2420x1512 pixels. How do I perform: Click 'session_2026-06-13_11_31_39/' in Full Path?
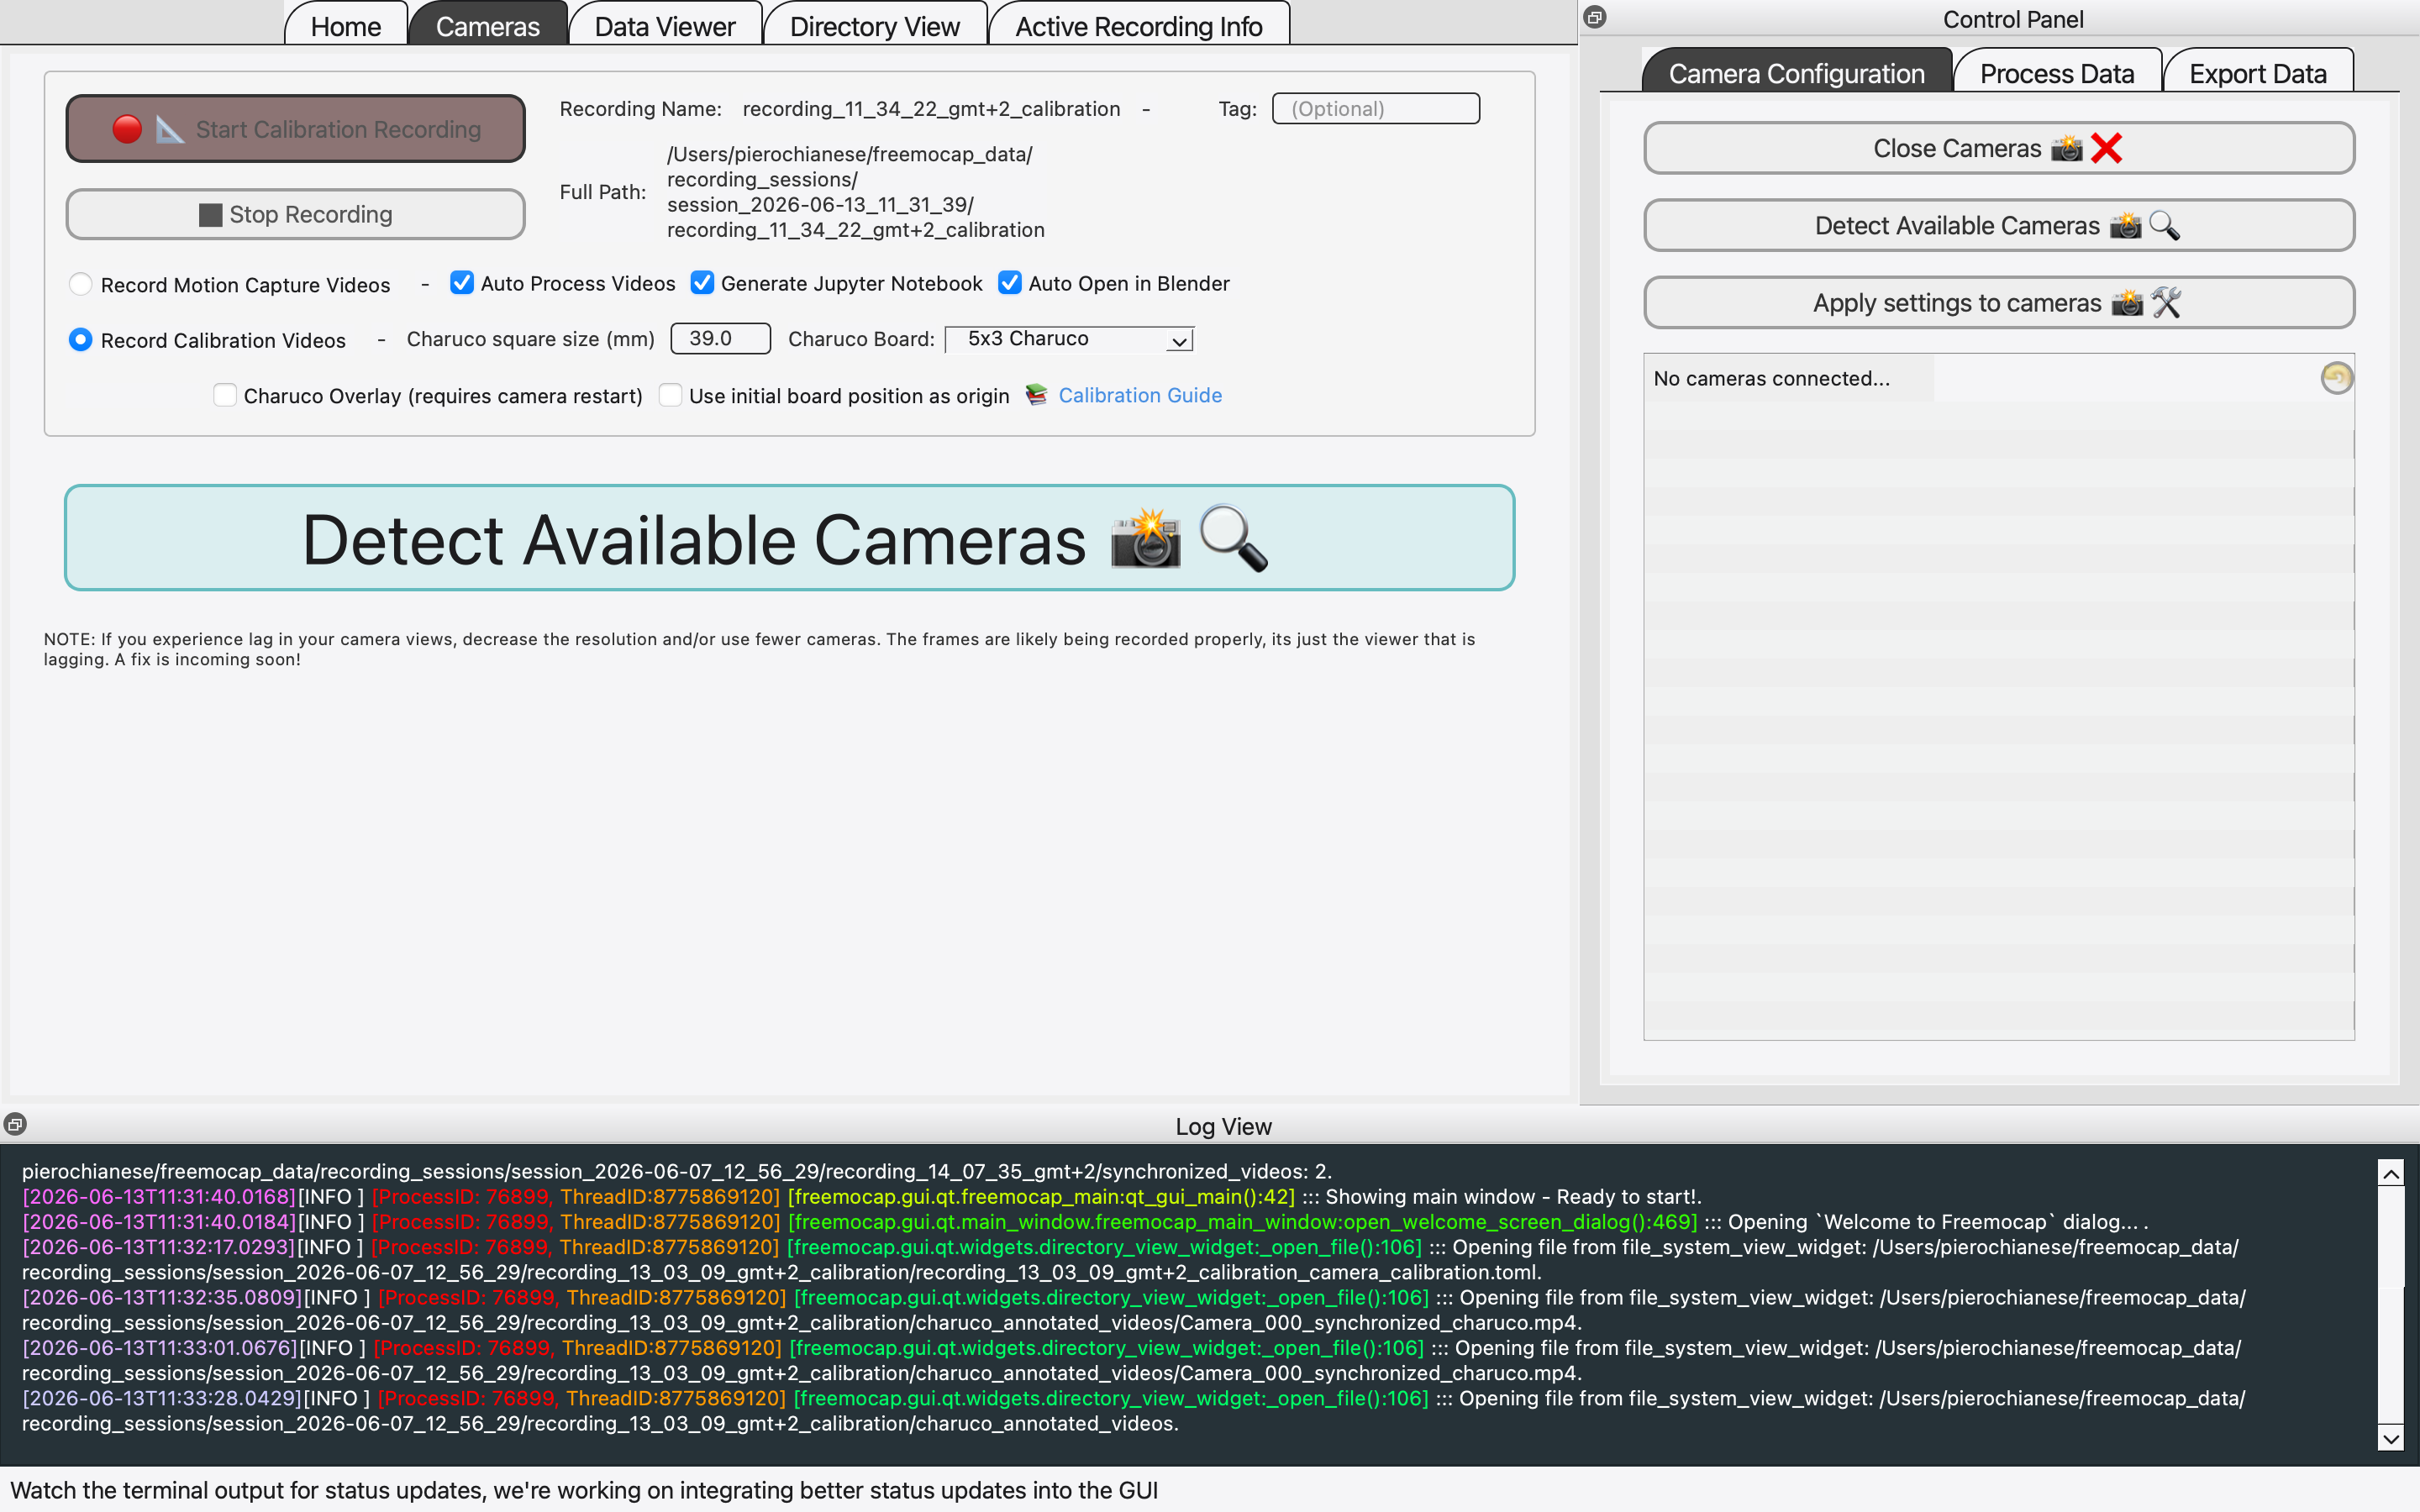point(820,204)
